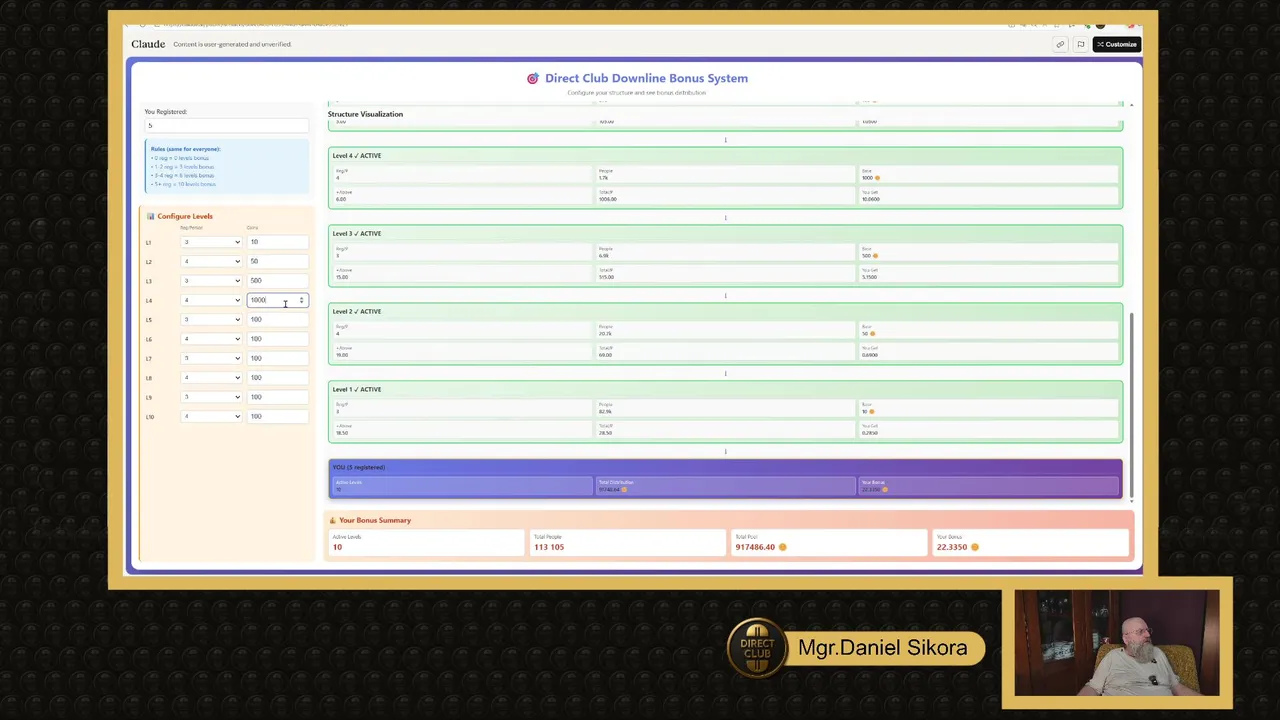This screenshot has width=1280, height=720.
Task: Click the Your Bonus Summary icon
Action: coord(332,520)
